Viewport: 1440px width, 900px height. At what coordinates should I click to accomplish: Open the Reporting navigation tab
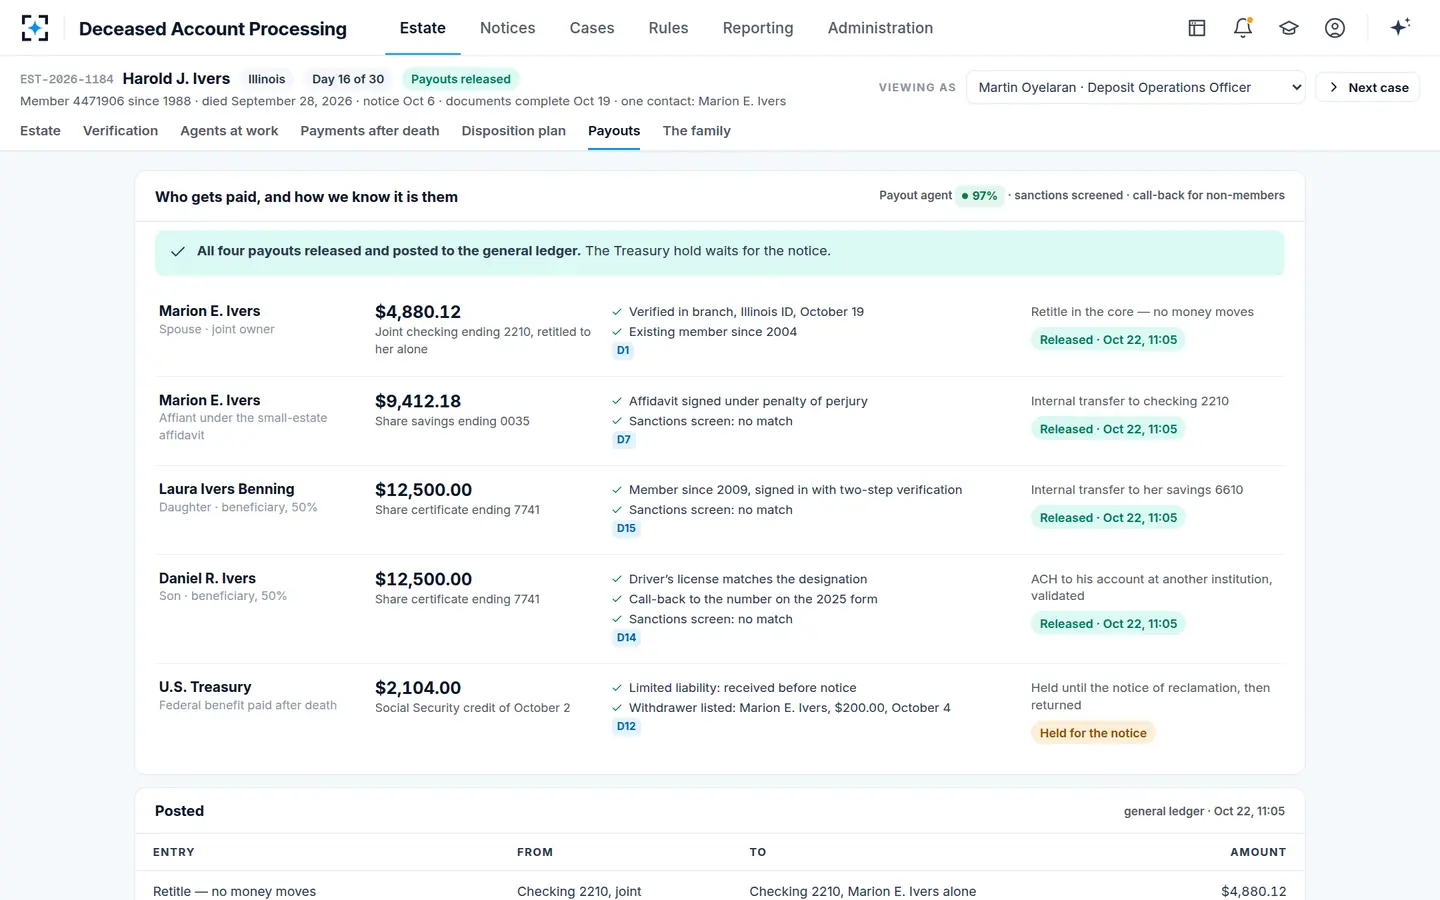click(758, 28)
